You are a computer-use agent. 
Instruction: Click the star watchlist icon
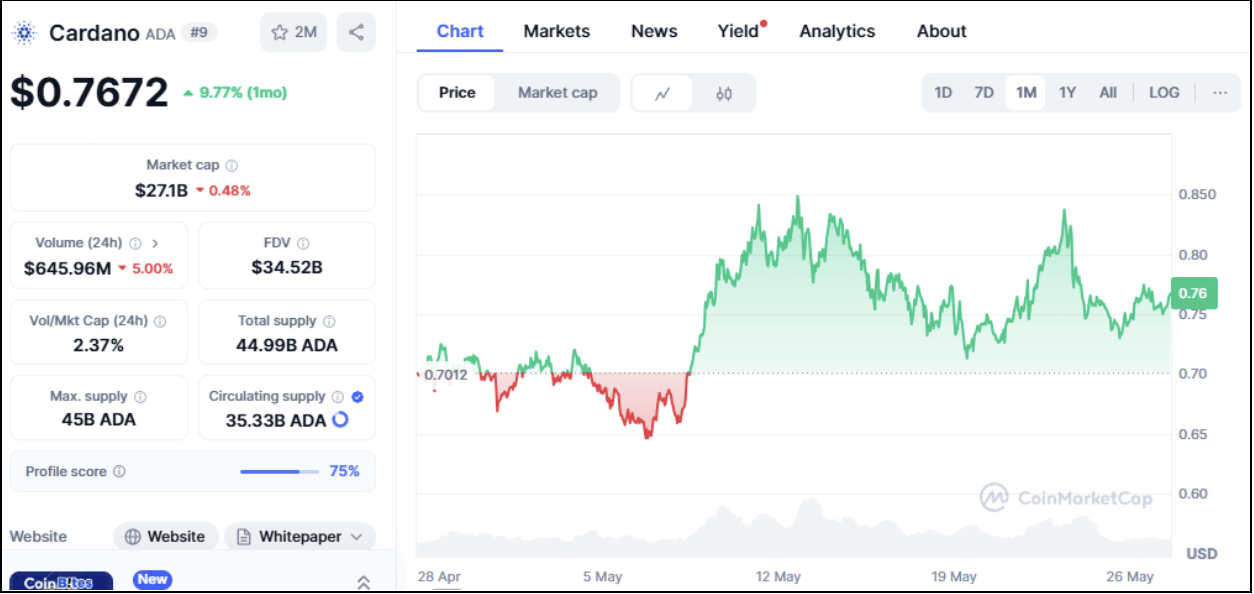click(280, 32)
